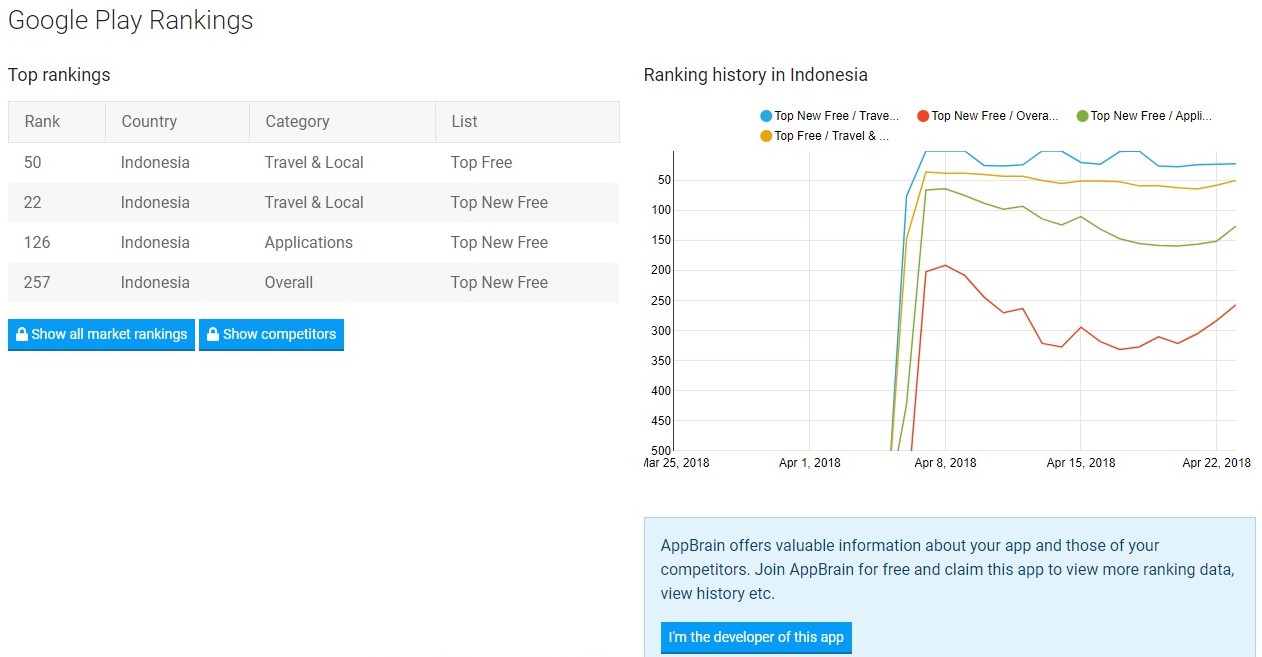
Task: Click the rank 22 cell in the table
Action: click(x=33, y=202)
